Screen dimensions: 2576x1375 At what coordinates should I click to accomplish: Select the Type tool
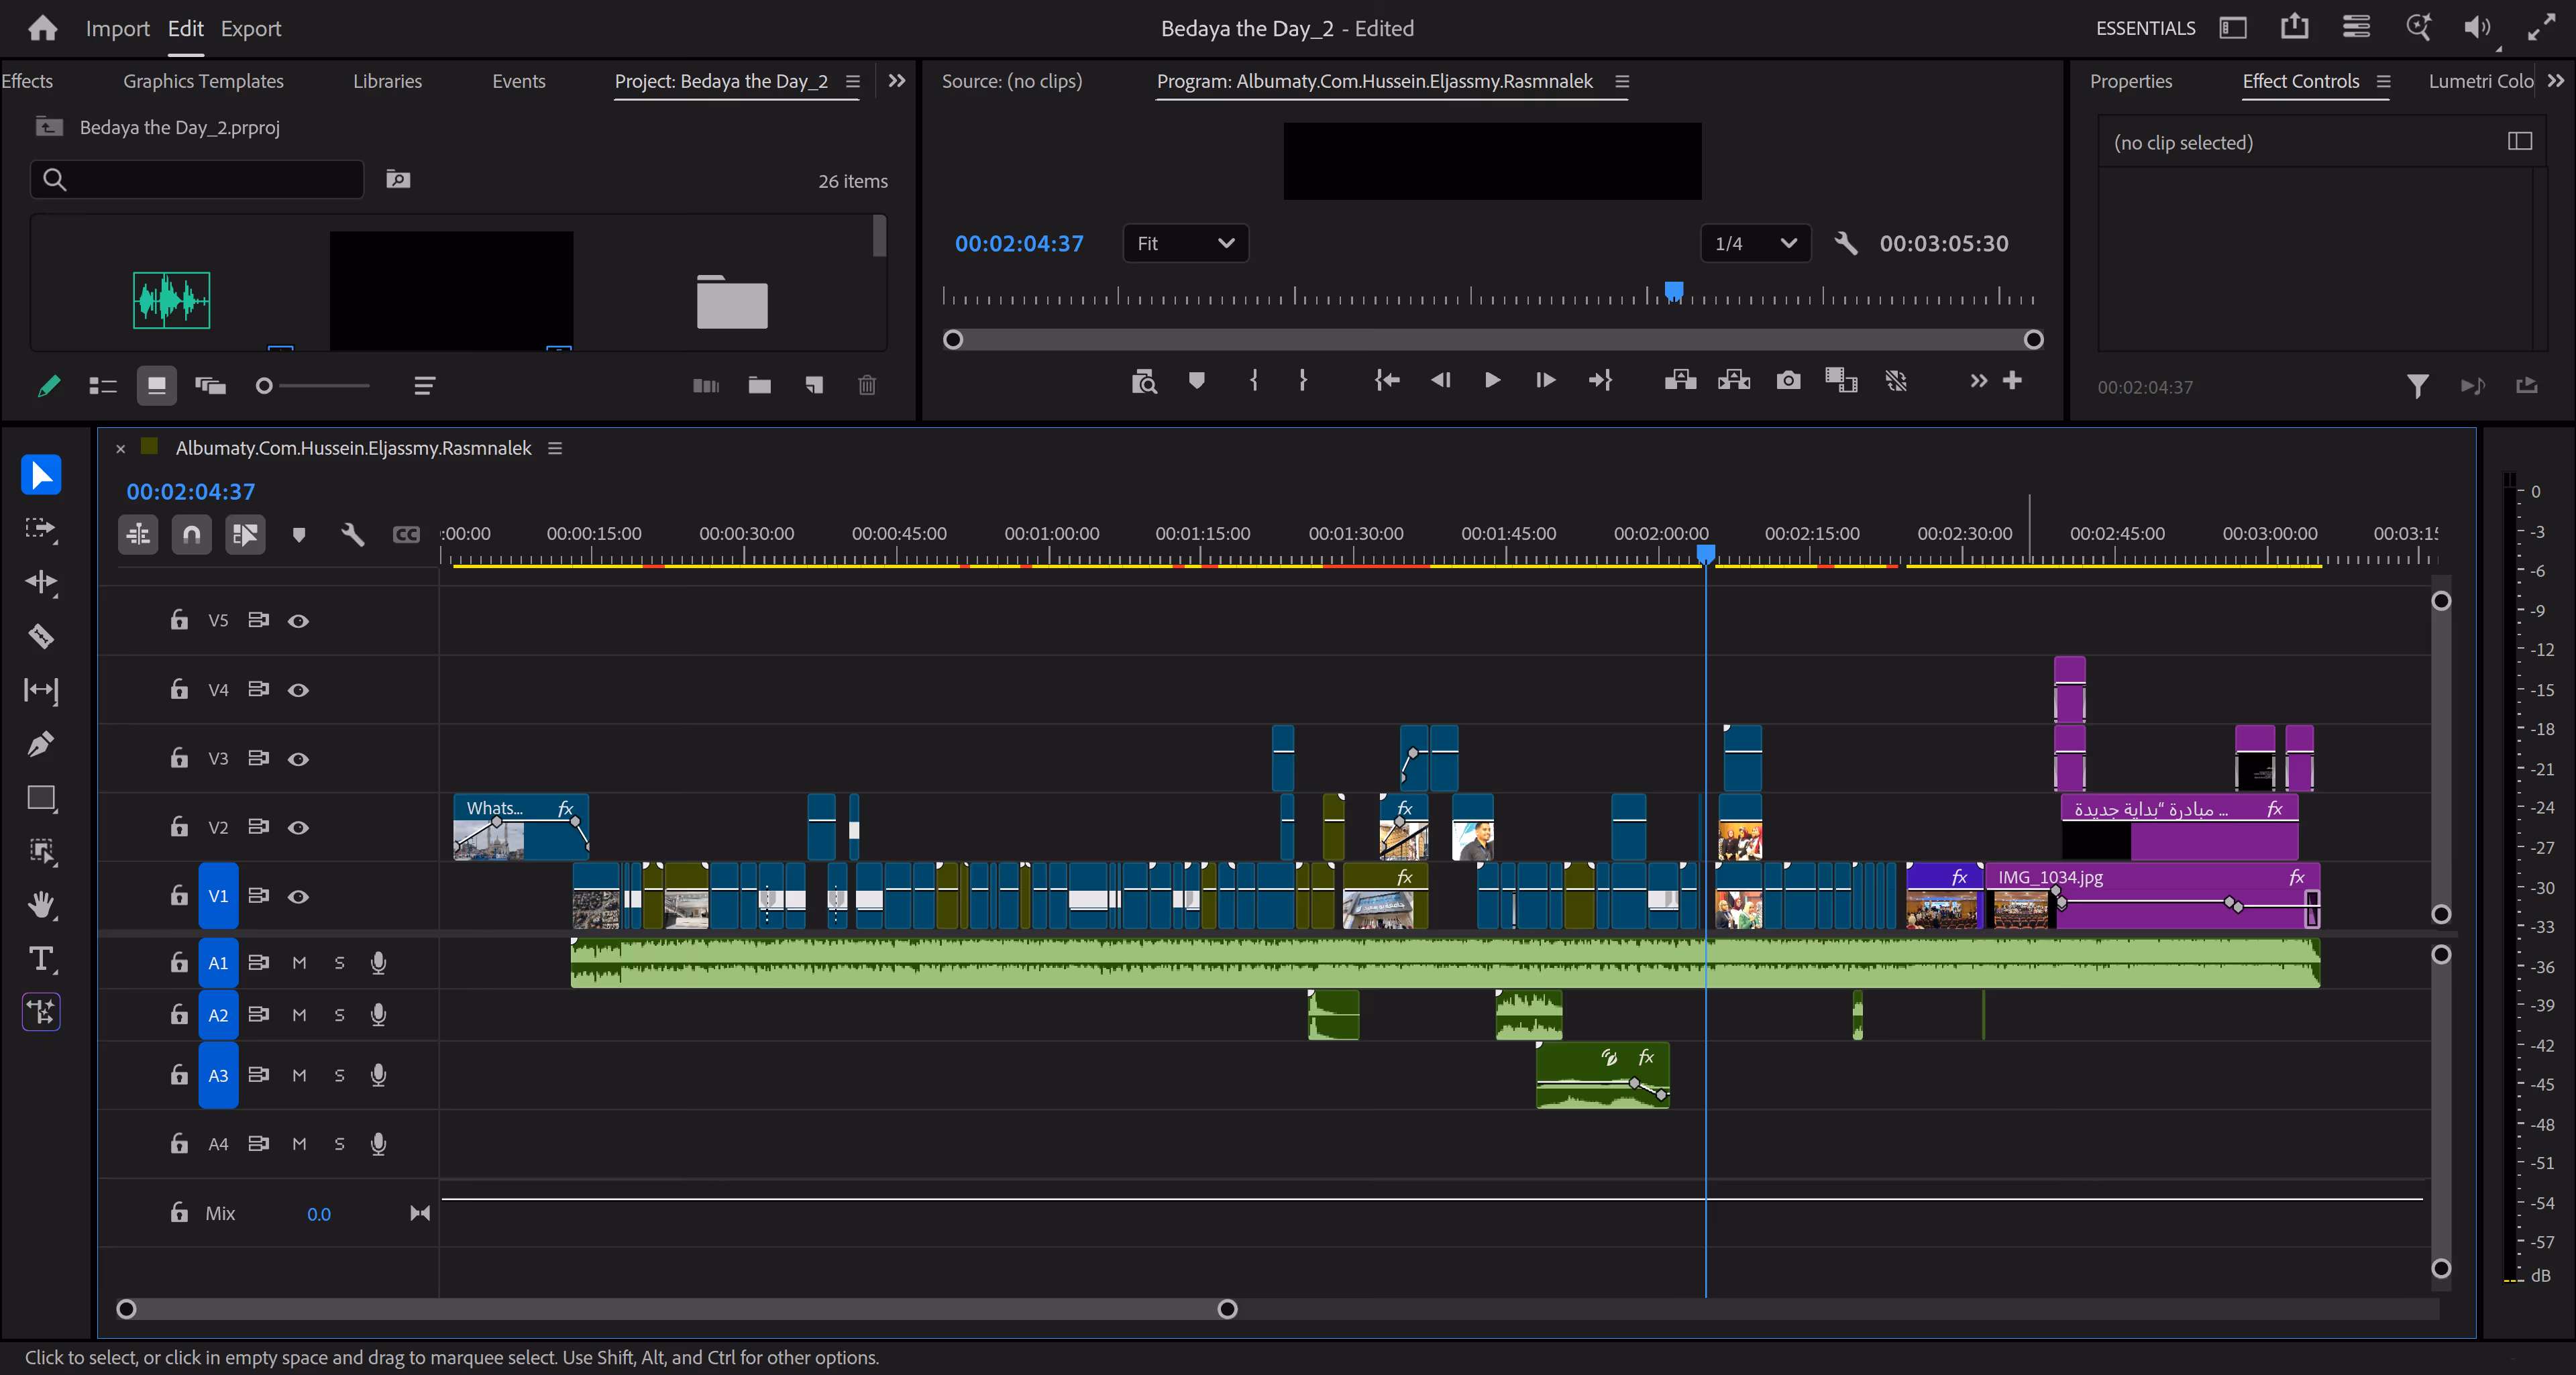[x=41, y=959]
